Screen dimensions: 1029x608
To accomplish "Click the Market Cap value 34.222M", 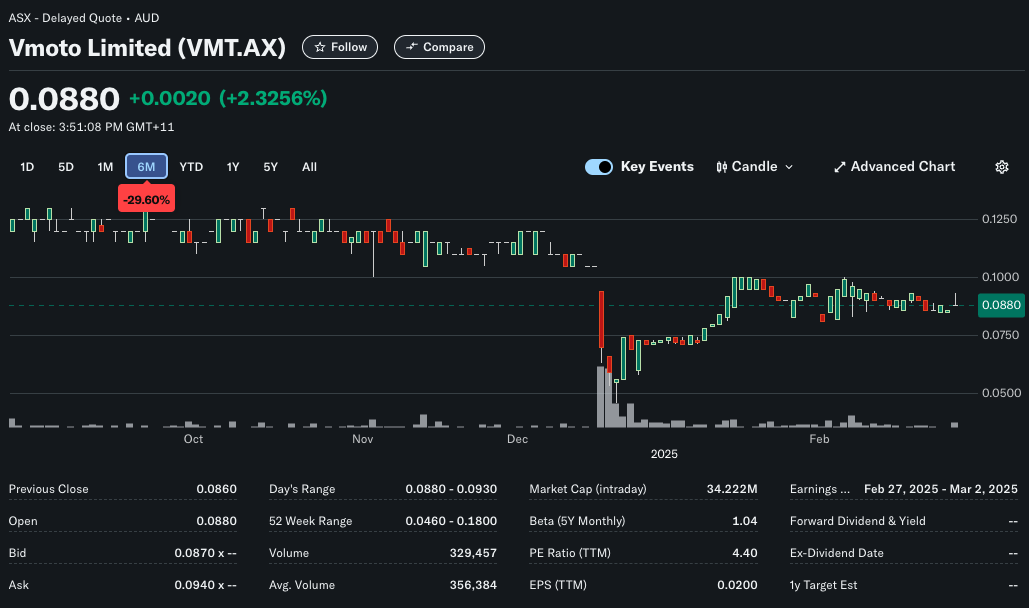I will click(x=732, y=489).
